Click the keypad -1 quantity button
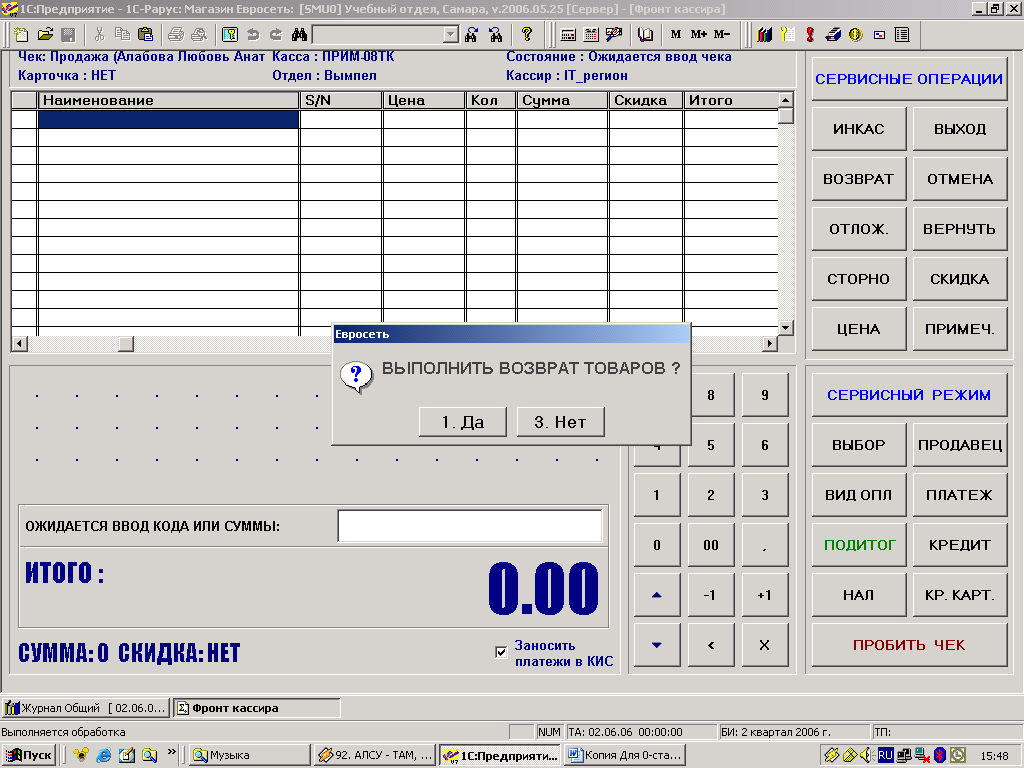Viewport: 1024px width, 768px height. (x=711, y=595)
